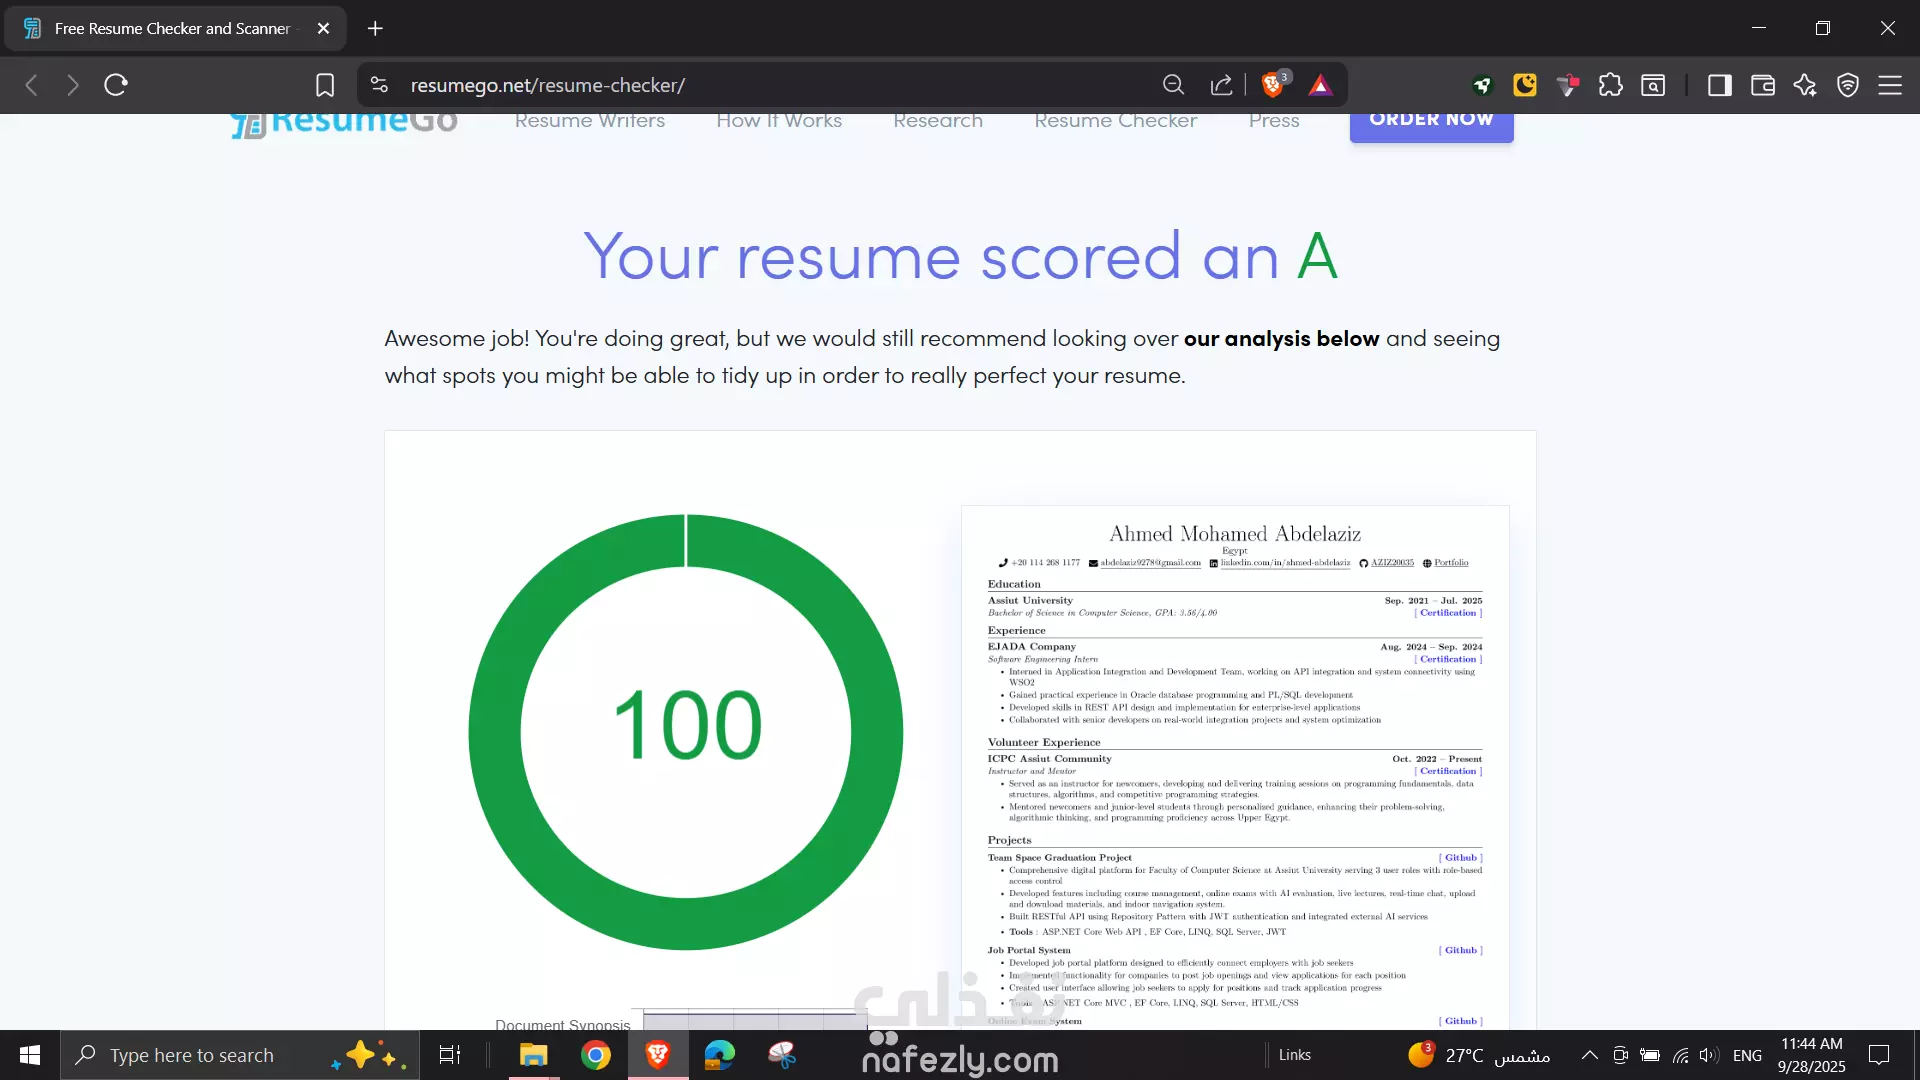Click the zoom magnifier icon in address bar
The image size is (1920, 1080).
point(1173,85)
